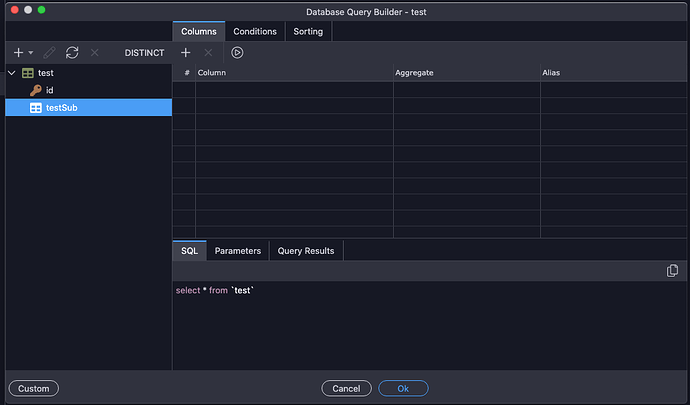
Task: Click the refresh tables icon
Action: tap(72, 53)
